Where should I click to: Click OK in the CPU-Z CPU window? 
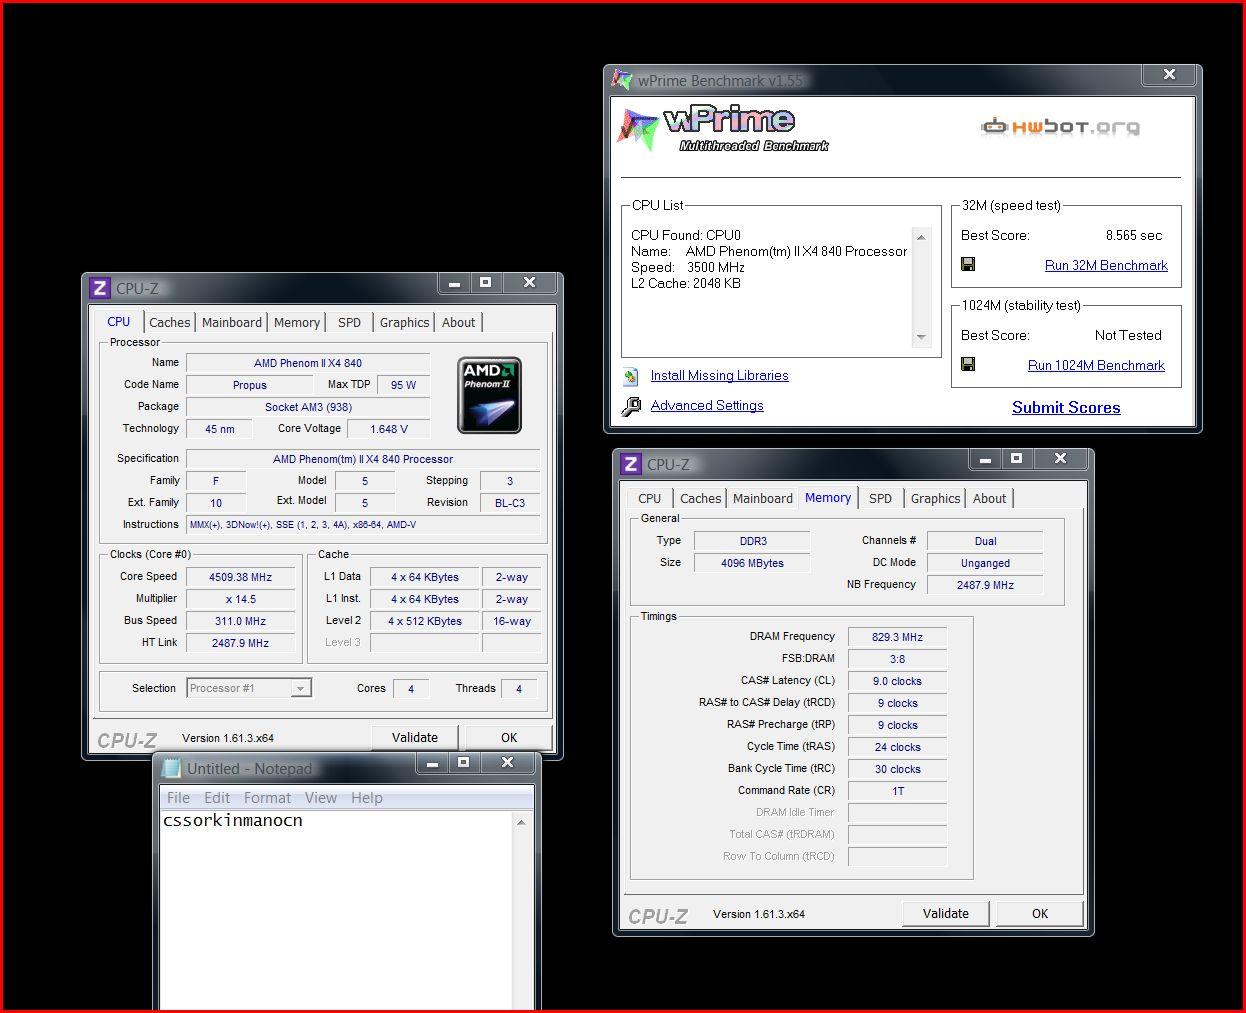tap(509, 738)
